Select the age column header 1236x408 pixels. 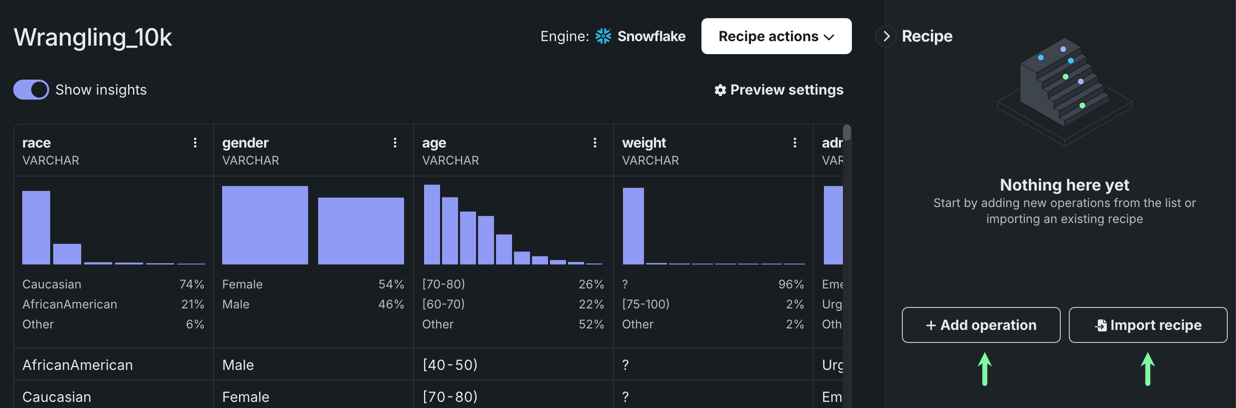pos(434,143)
